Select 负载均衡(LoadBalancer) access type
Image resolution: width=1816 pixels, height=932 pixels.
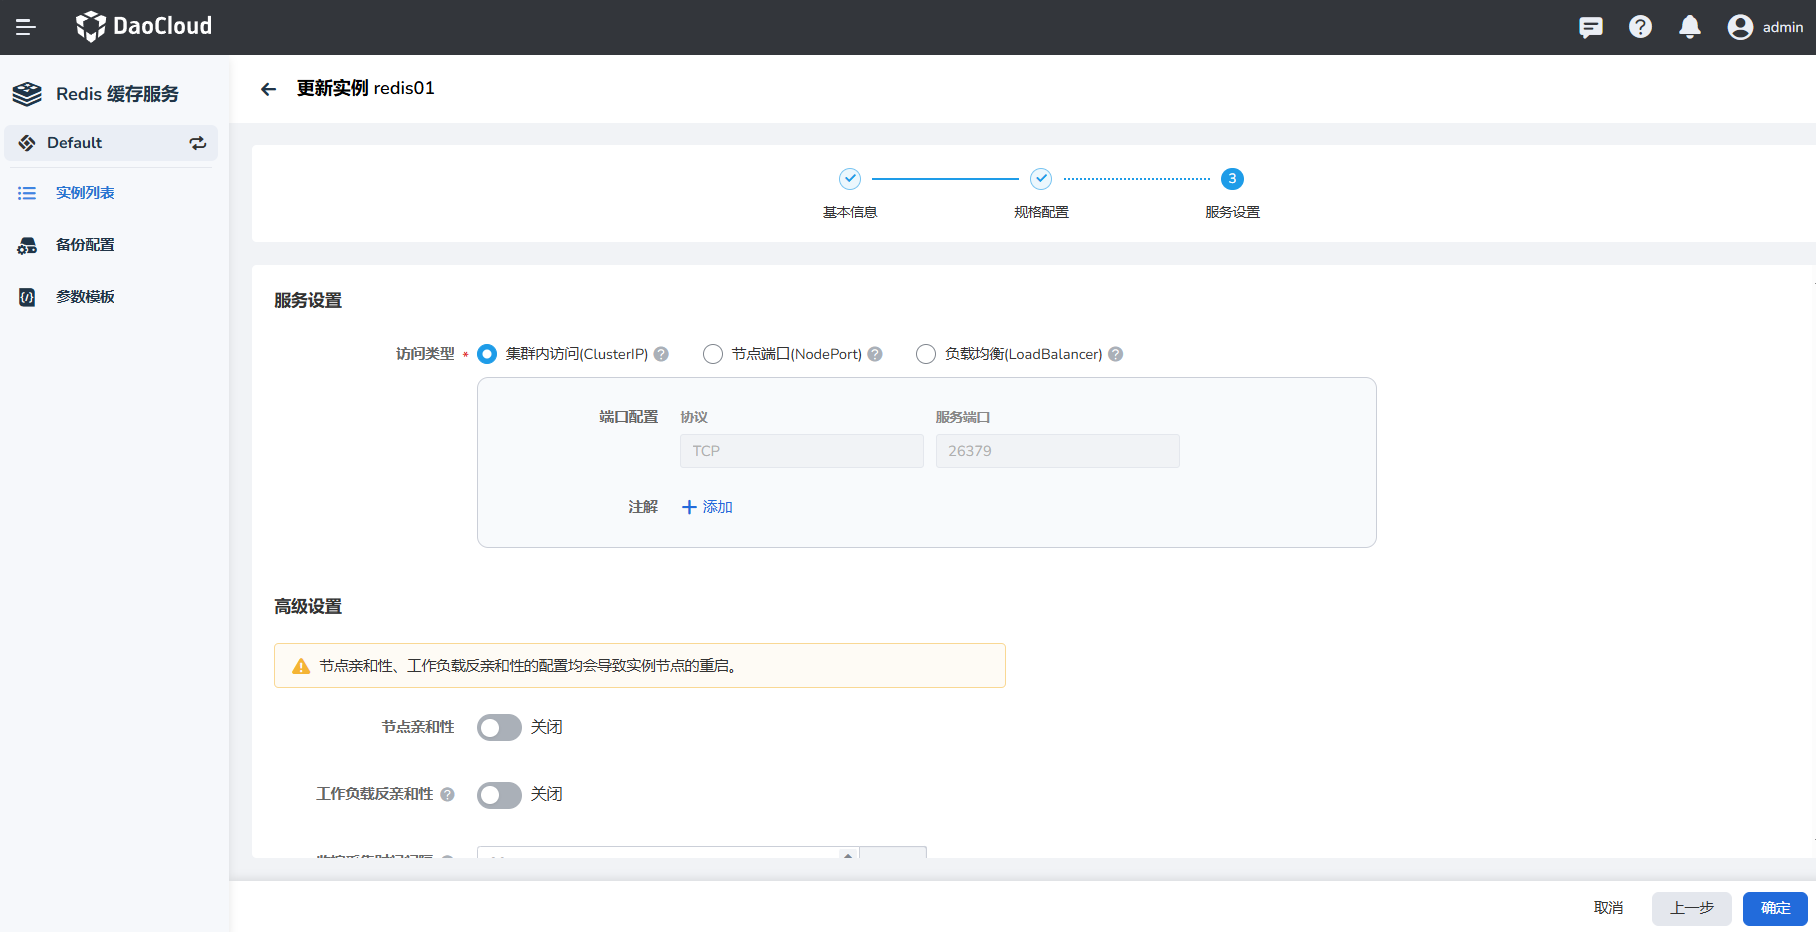926,354
